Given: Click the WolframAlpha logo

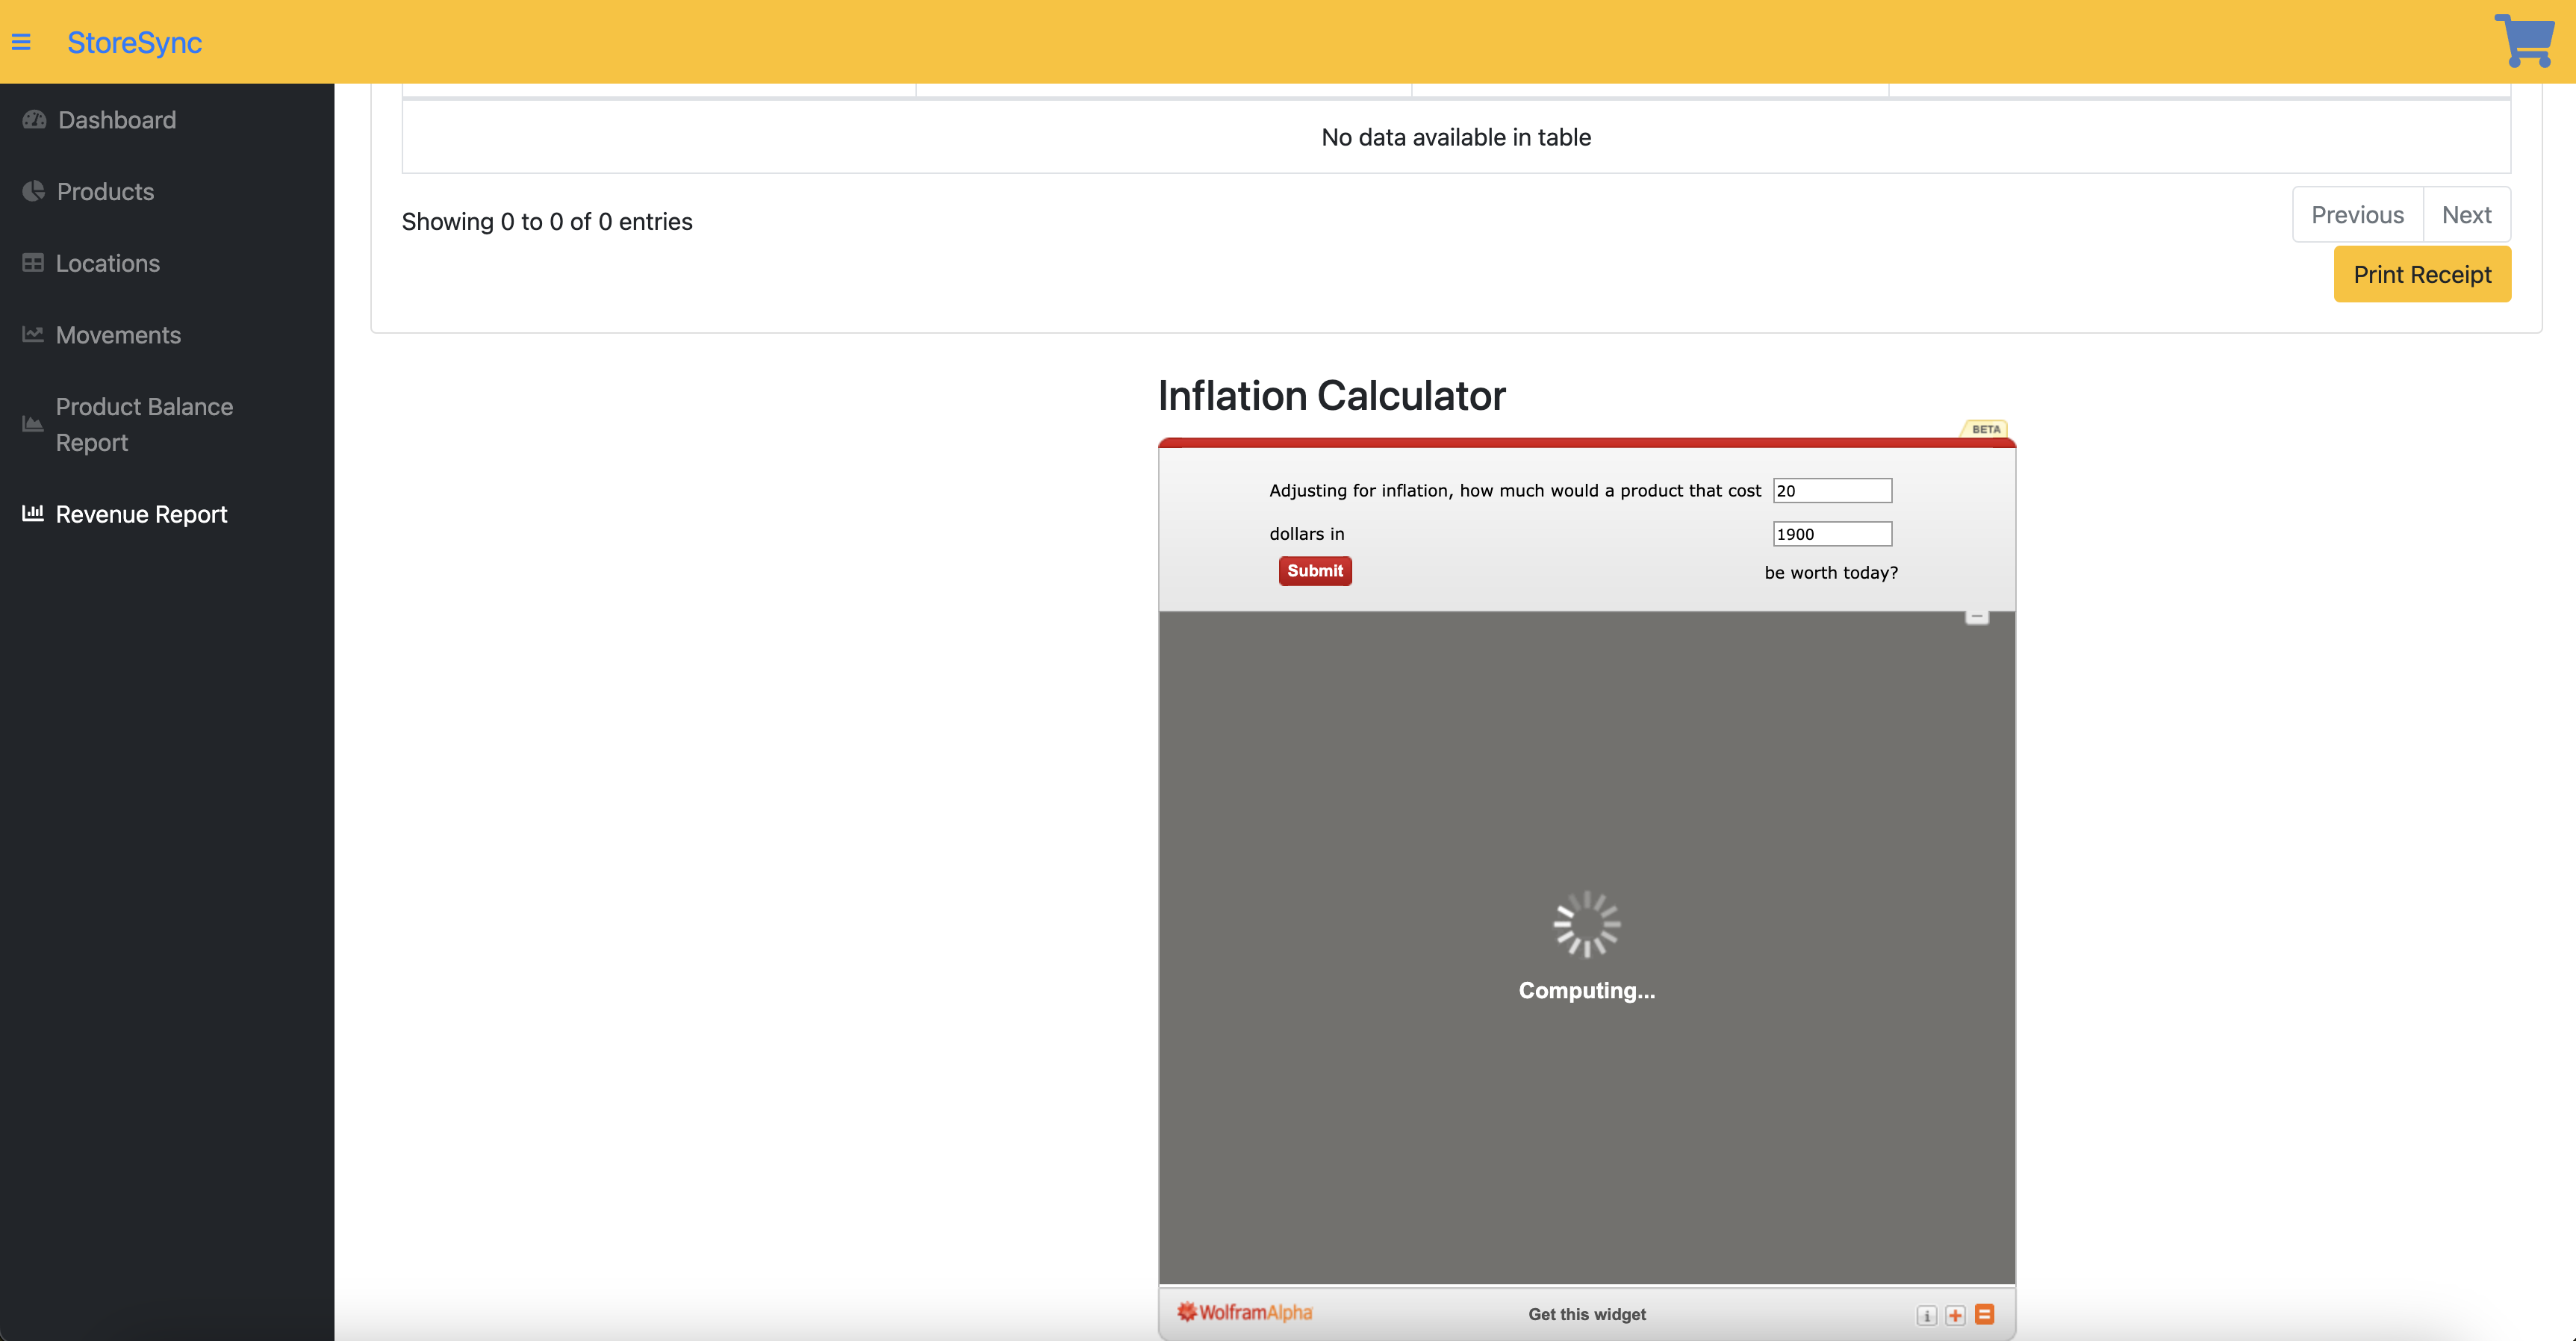Looking at the screenshot, I should tap(1244, 1312).
